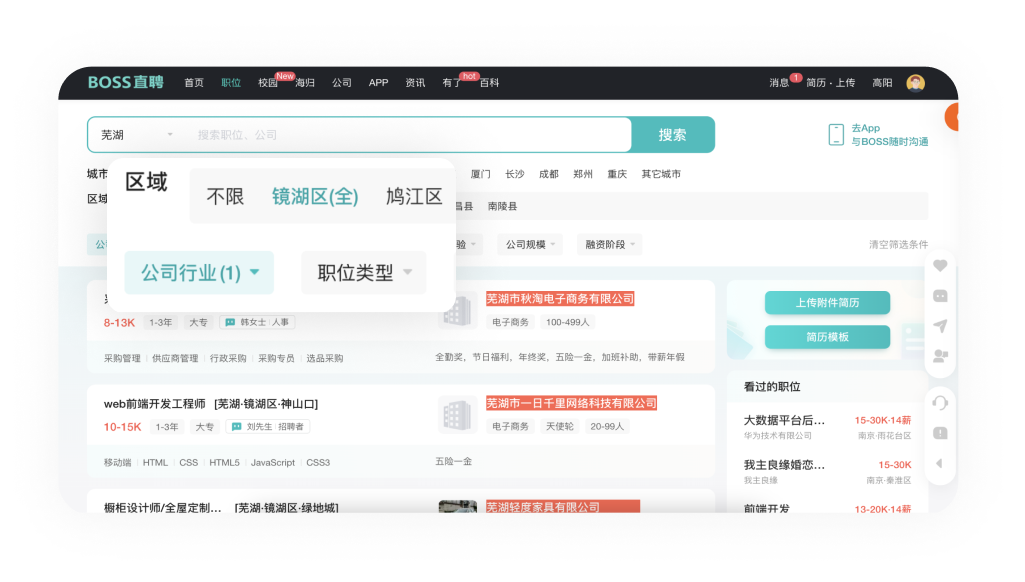Open the headset customer service icon
Screen dimensions: 1025x582
pyautogui.click(x=940, y=403)
